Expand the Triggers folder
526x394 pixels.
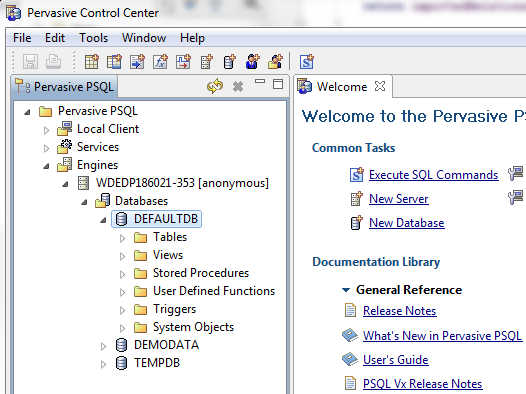click(x=122, y=311)
